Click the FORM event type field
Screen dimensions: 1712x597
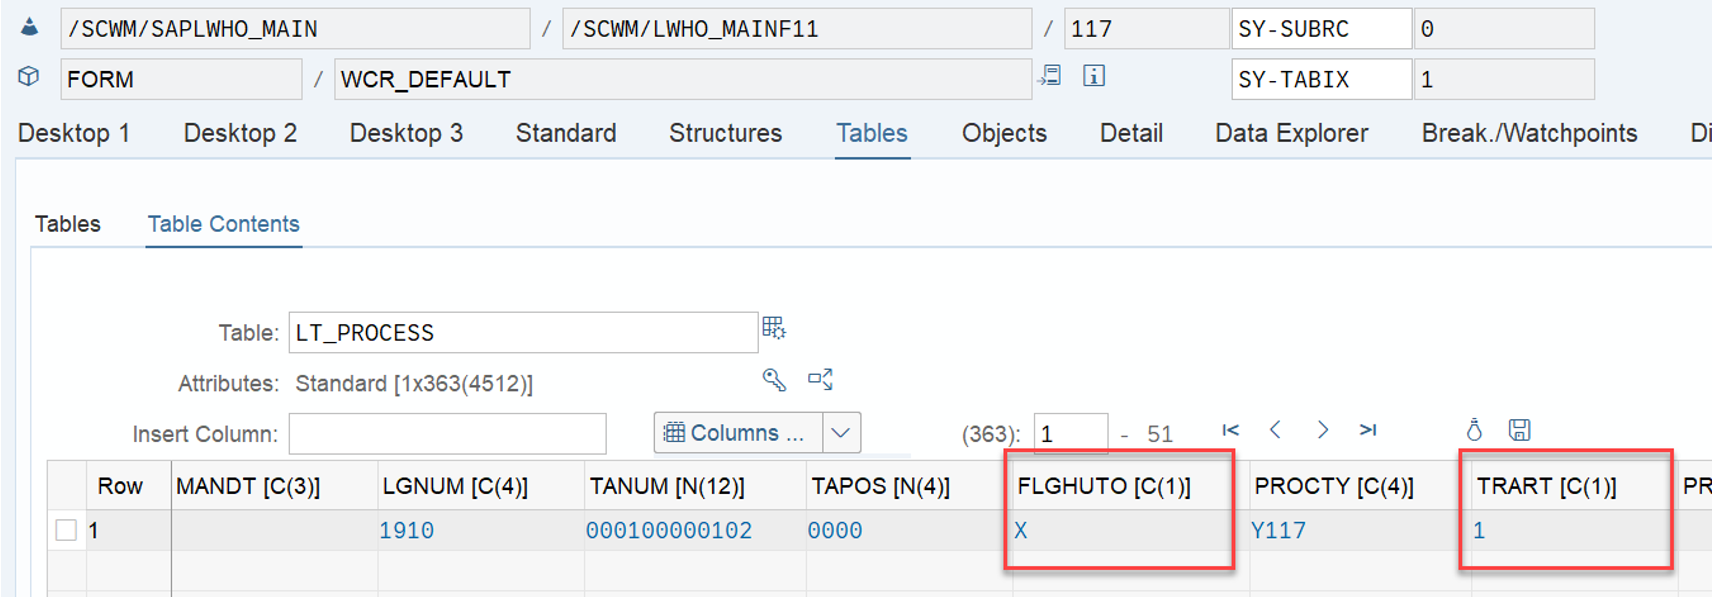tap(181, 79)
